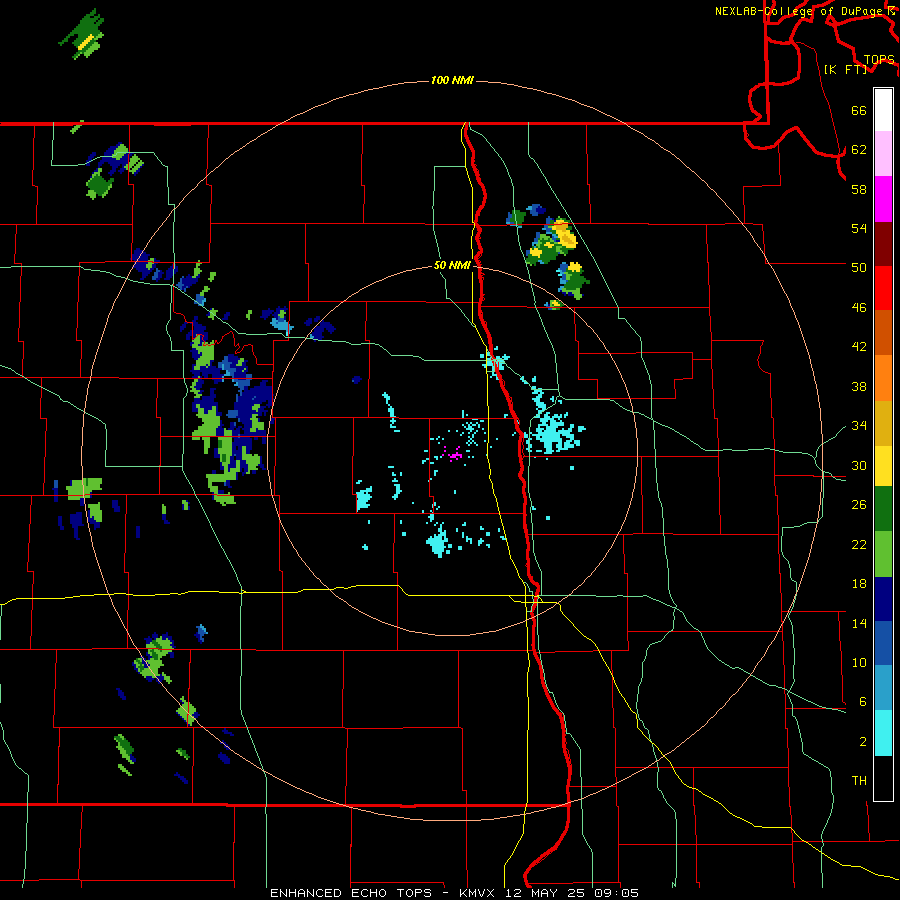Select the '42' legend value
Screen dimensions: 900x900
[859, 347]
